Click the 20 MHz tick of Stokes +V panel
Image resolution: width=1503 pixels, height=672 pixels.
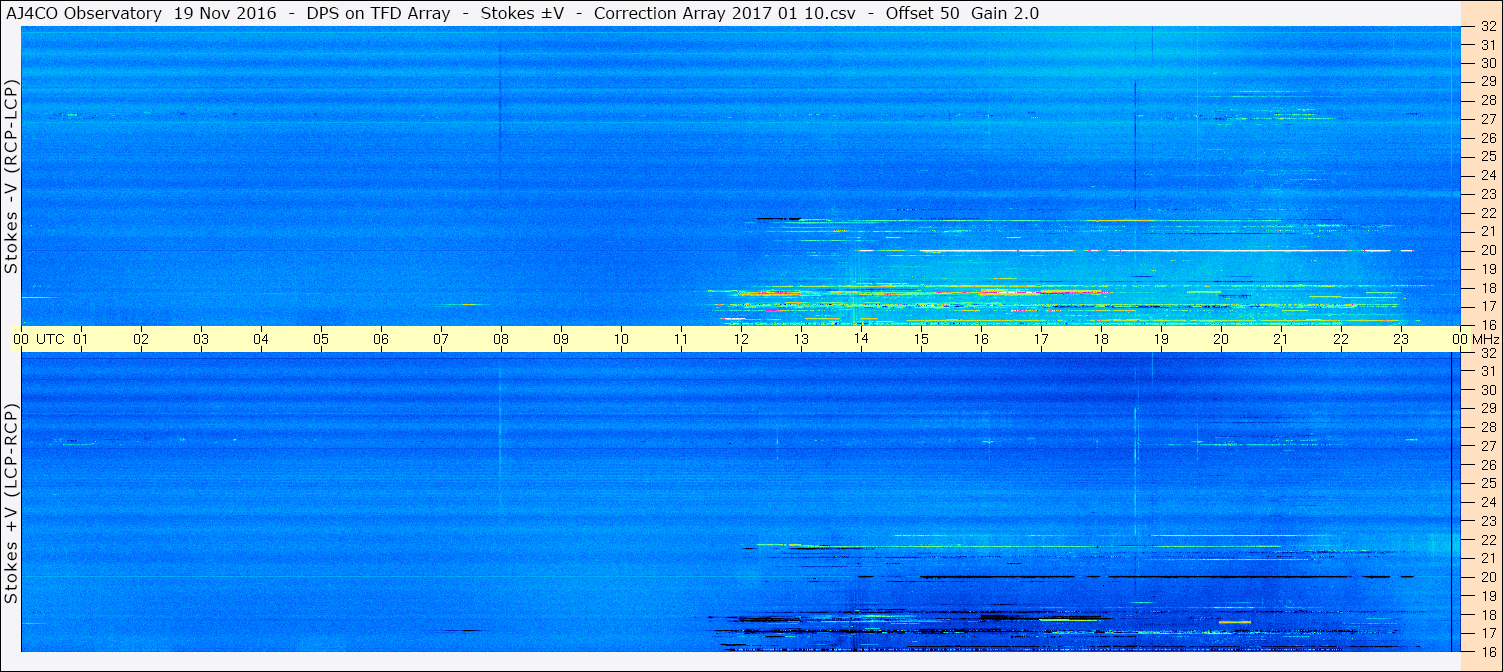click(1487, 577)
